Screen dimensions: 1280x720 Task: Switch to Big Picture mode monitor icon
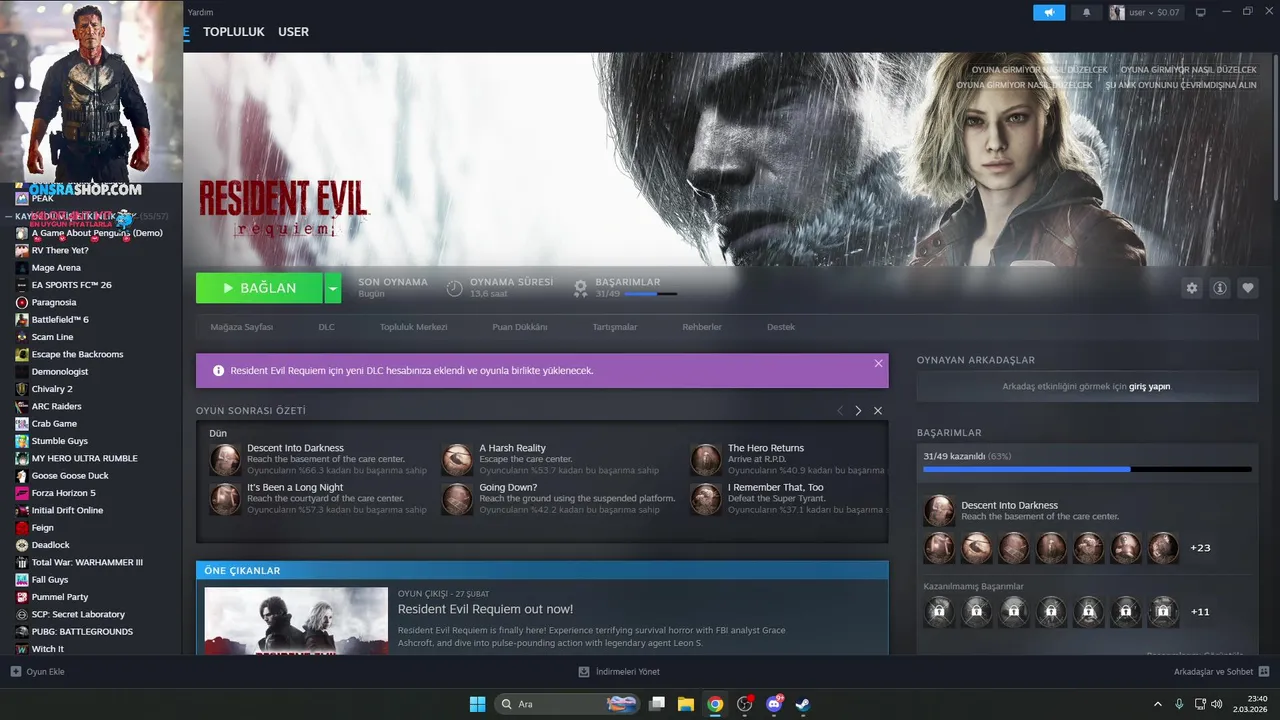point(1201,13)
